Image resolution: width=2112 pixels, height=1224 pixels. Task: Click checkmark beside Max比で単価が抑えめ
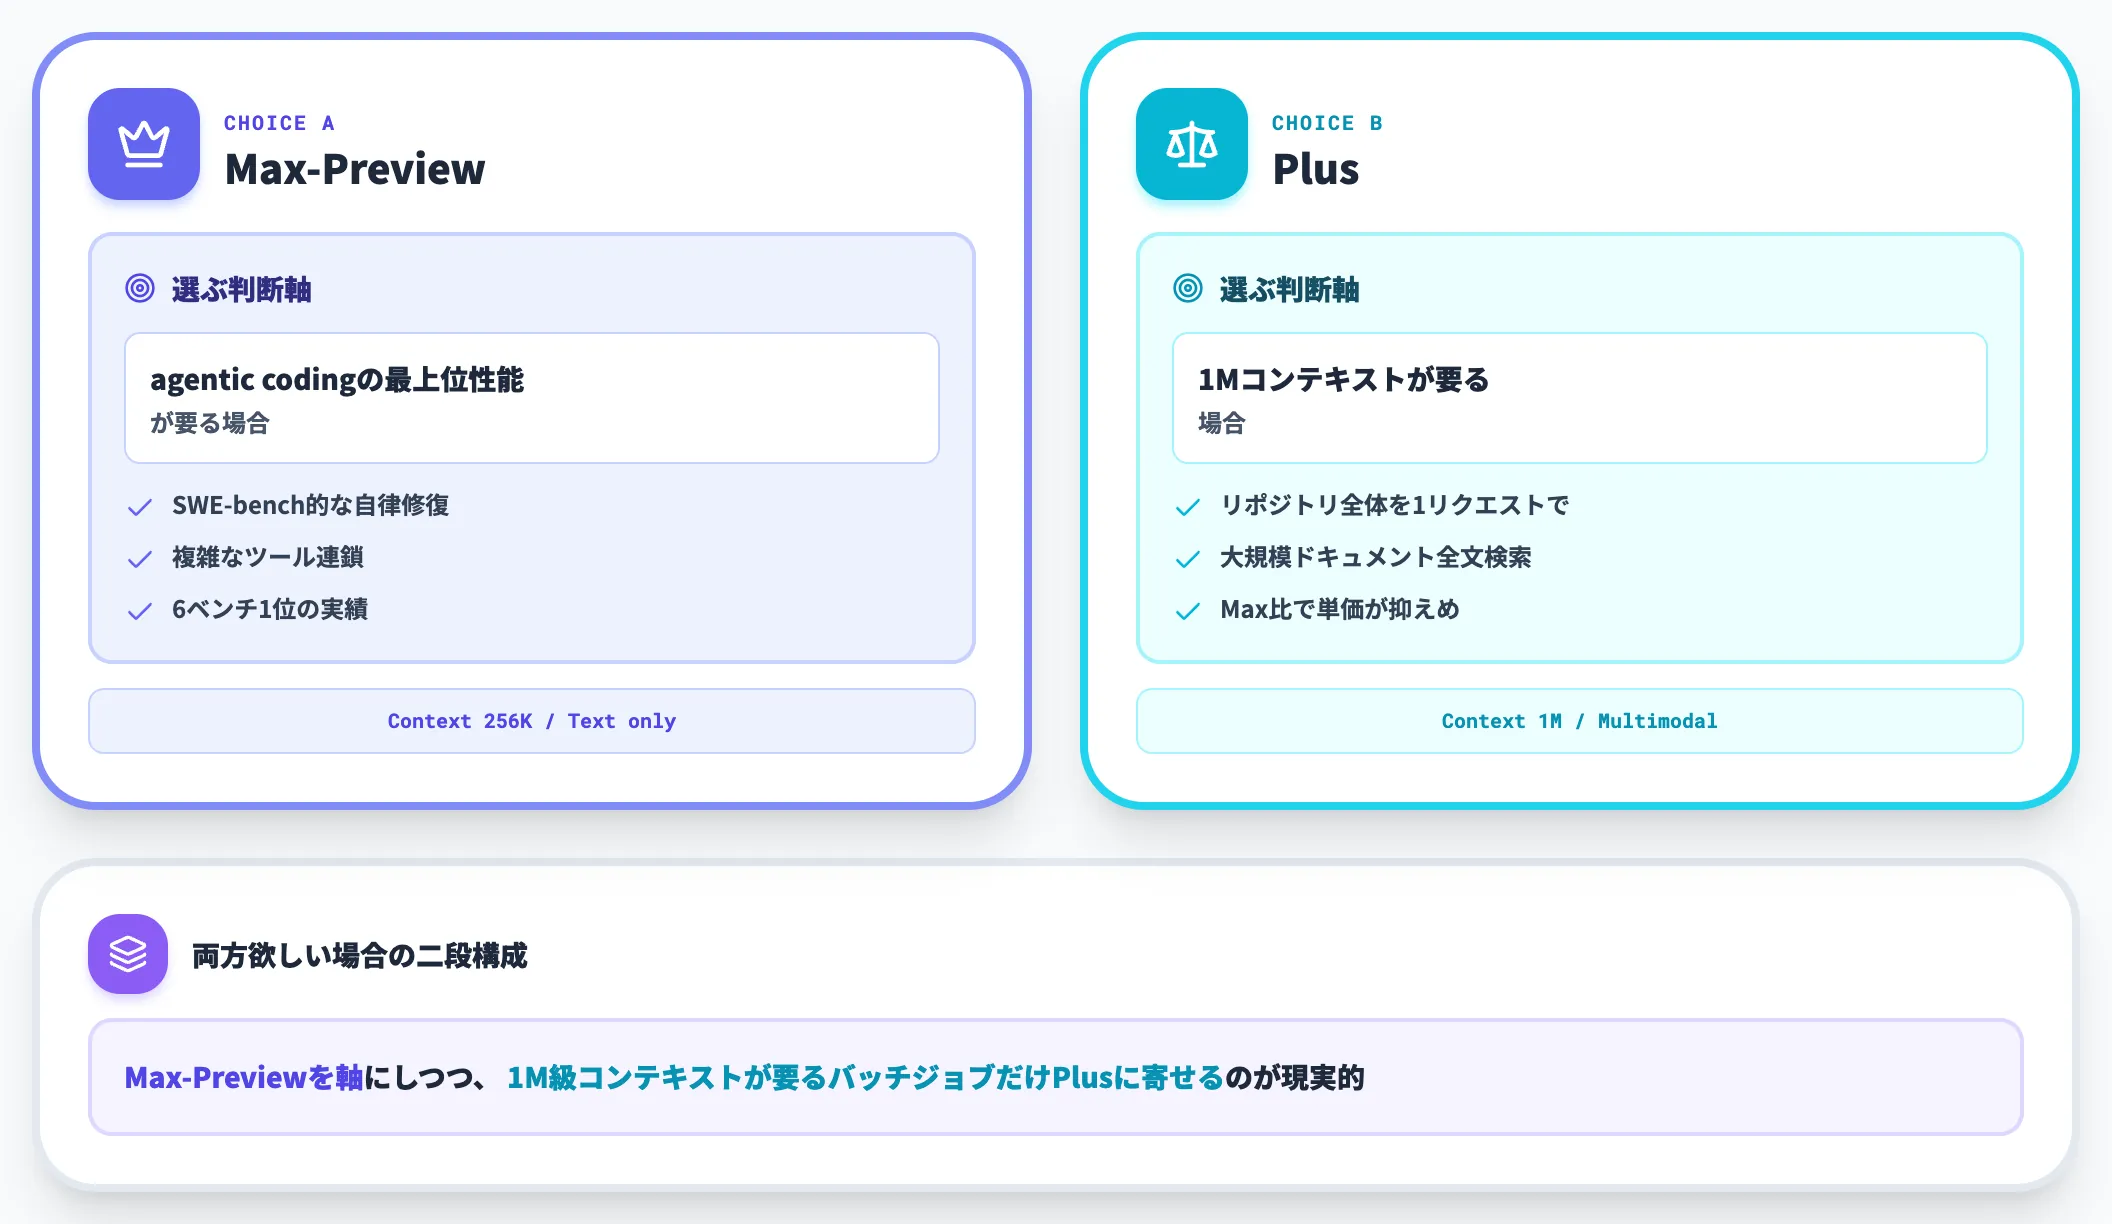tap(1188, 611)
